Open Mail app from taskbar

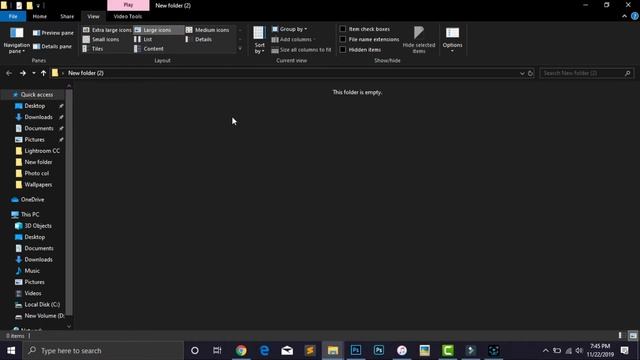287,351
